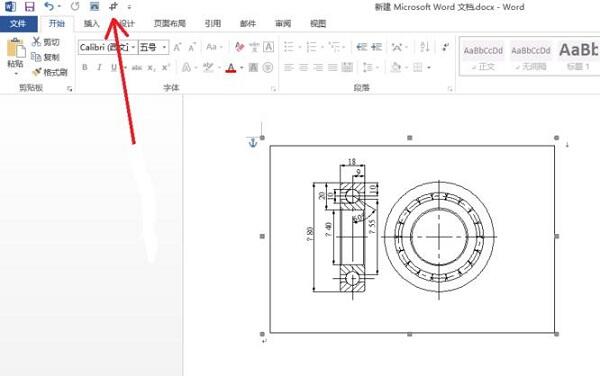Click the picture icon in Quick Access Toolbar
600x376 pixels.
pyautogui.click(x=94, y=6)
